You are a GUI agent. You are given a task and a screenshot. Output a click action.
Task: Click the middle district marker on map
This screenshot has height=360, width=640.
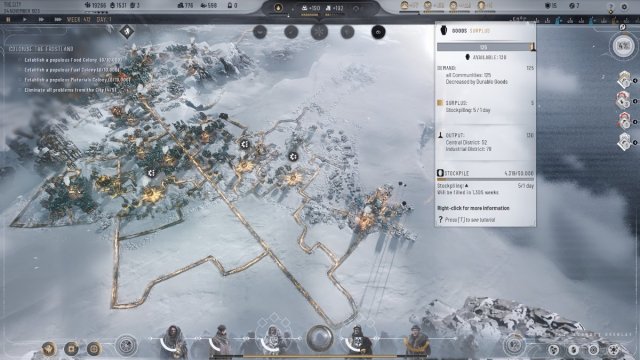tap(244, 144)
